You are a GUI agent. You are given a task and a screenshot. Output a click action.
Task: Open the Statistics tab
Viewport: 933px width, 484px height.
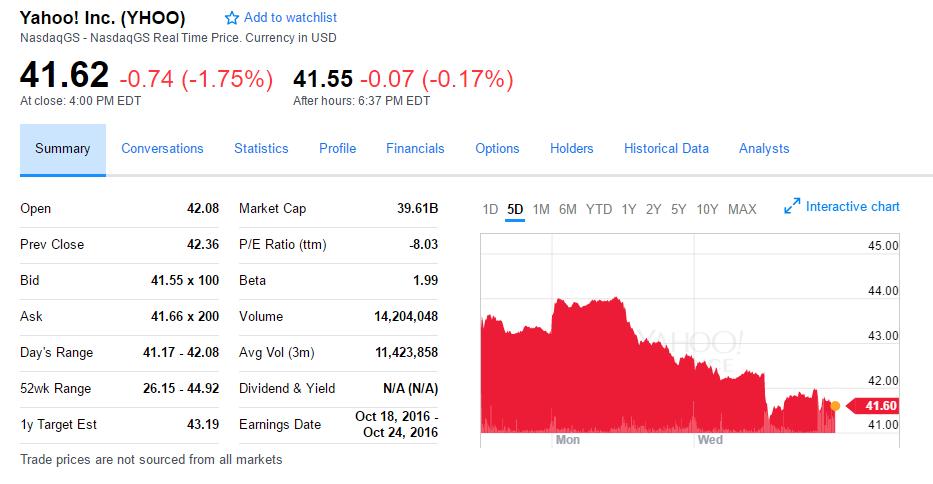click(x=261, y=149)
